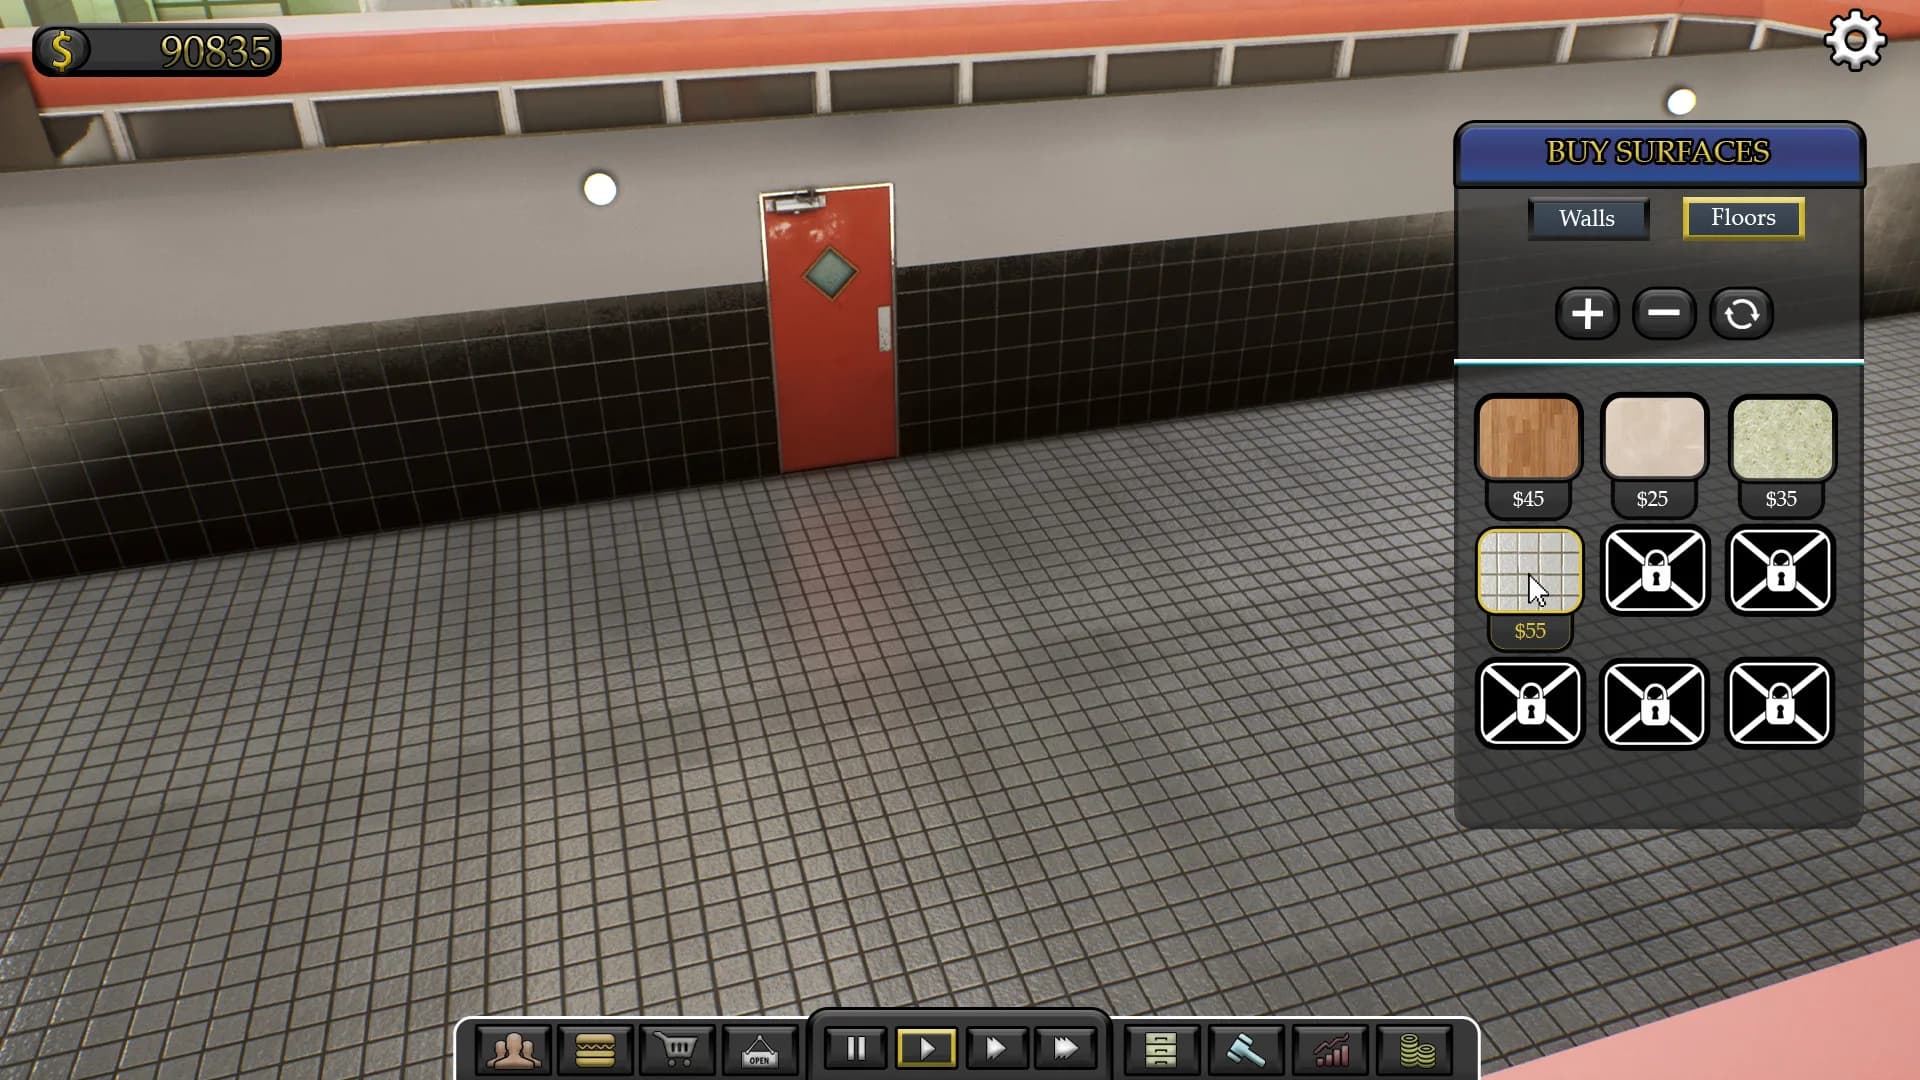This screenshot has width=1920, height=1080.
Task: Pause the game
Action: coord(856,1048)
